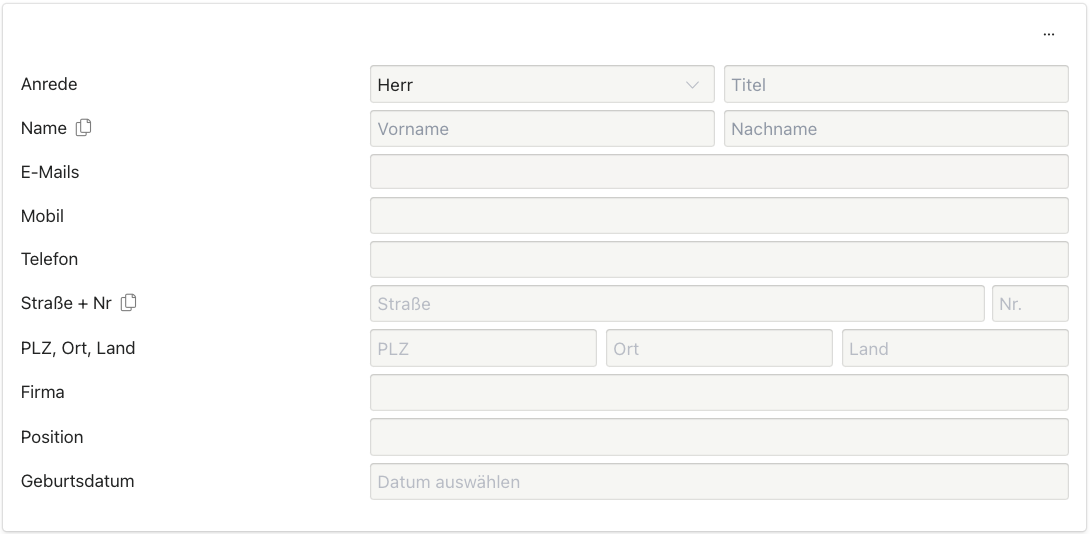Click into the Nachname field
The image size is (1090, 534).
point(896,128)
